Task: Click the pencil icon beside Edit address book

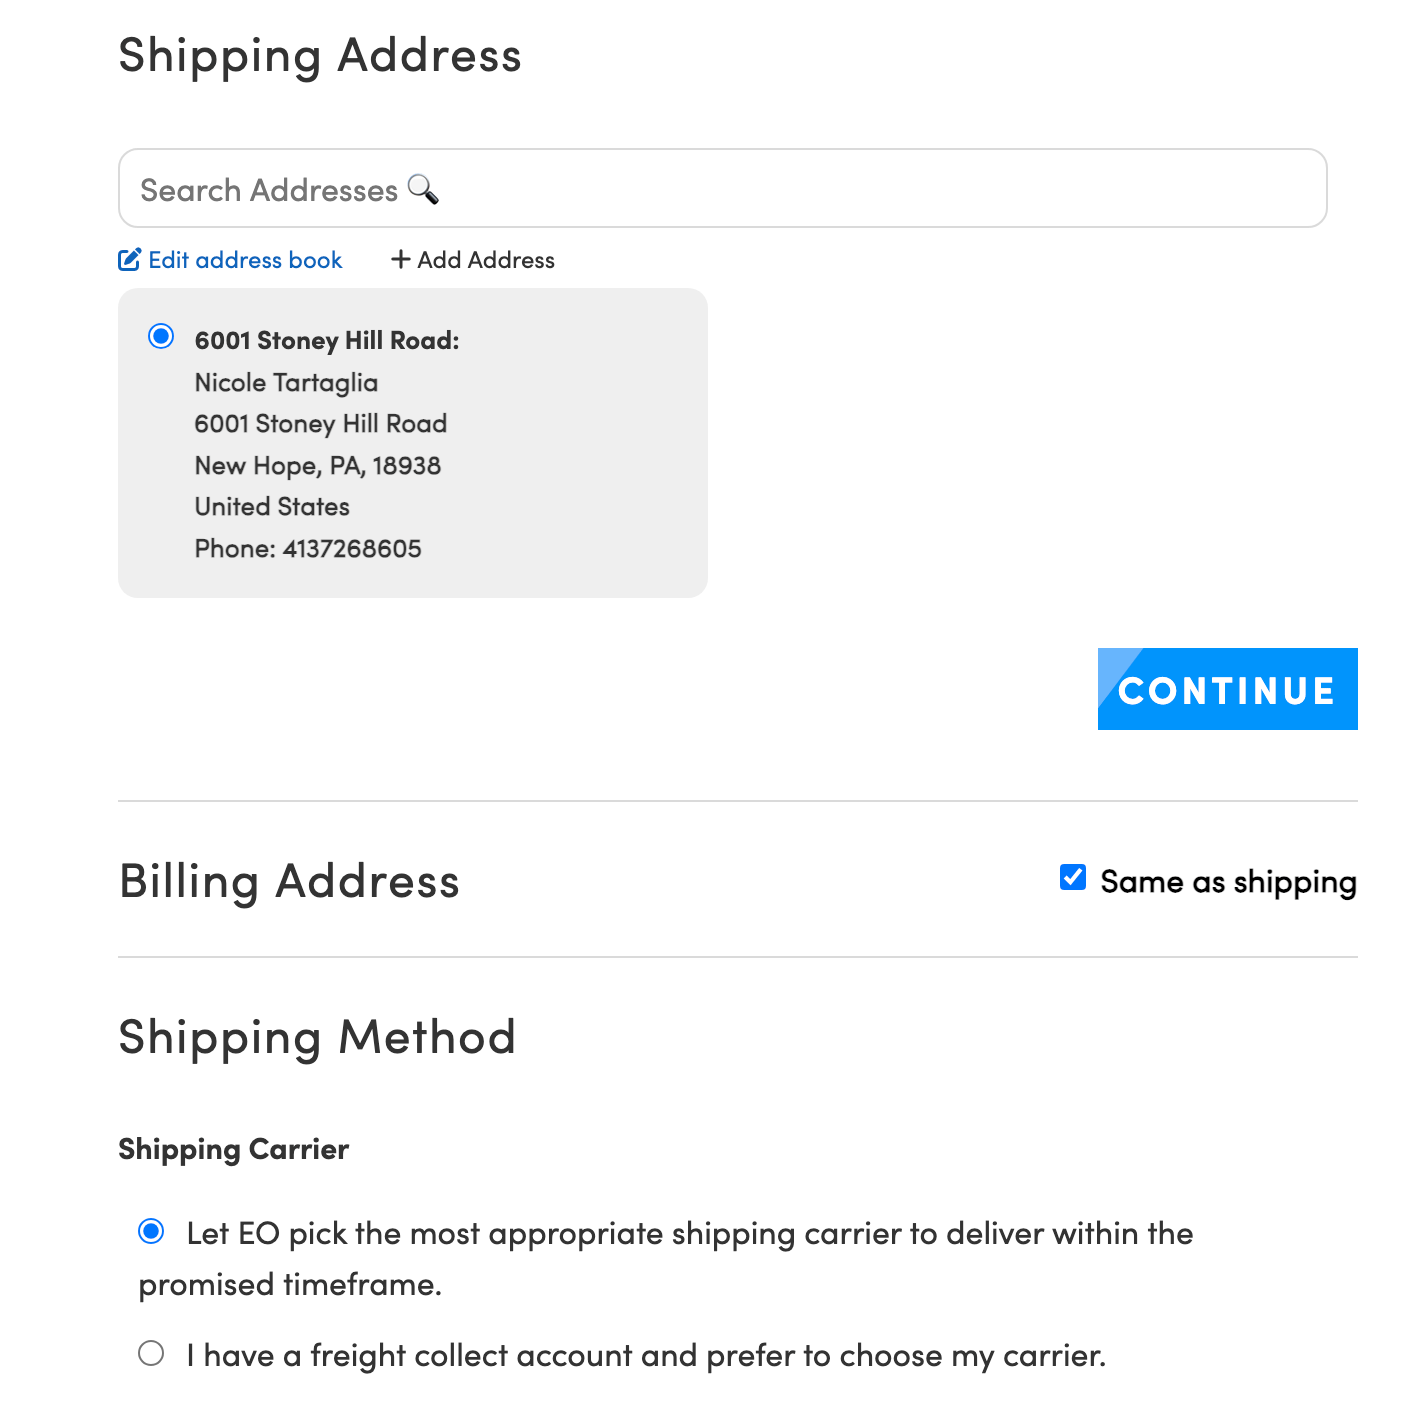Action: (x=129, y=260)
